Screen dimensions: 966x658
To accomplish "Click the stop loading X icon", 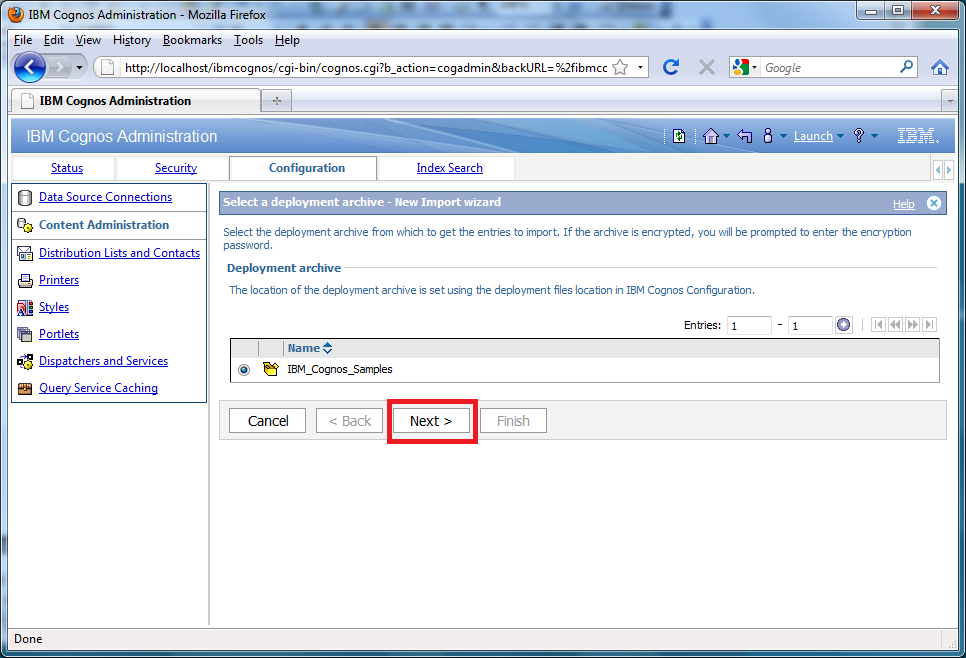I will (707, 67).
